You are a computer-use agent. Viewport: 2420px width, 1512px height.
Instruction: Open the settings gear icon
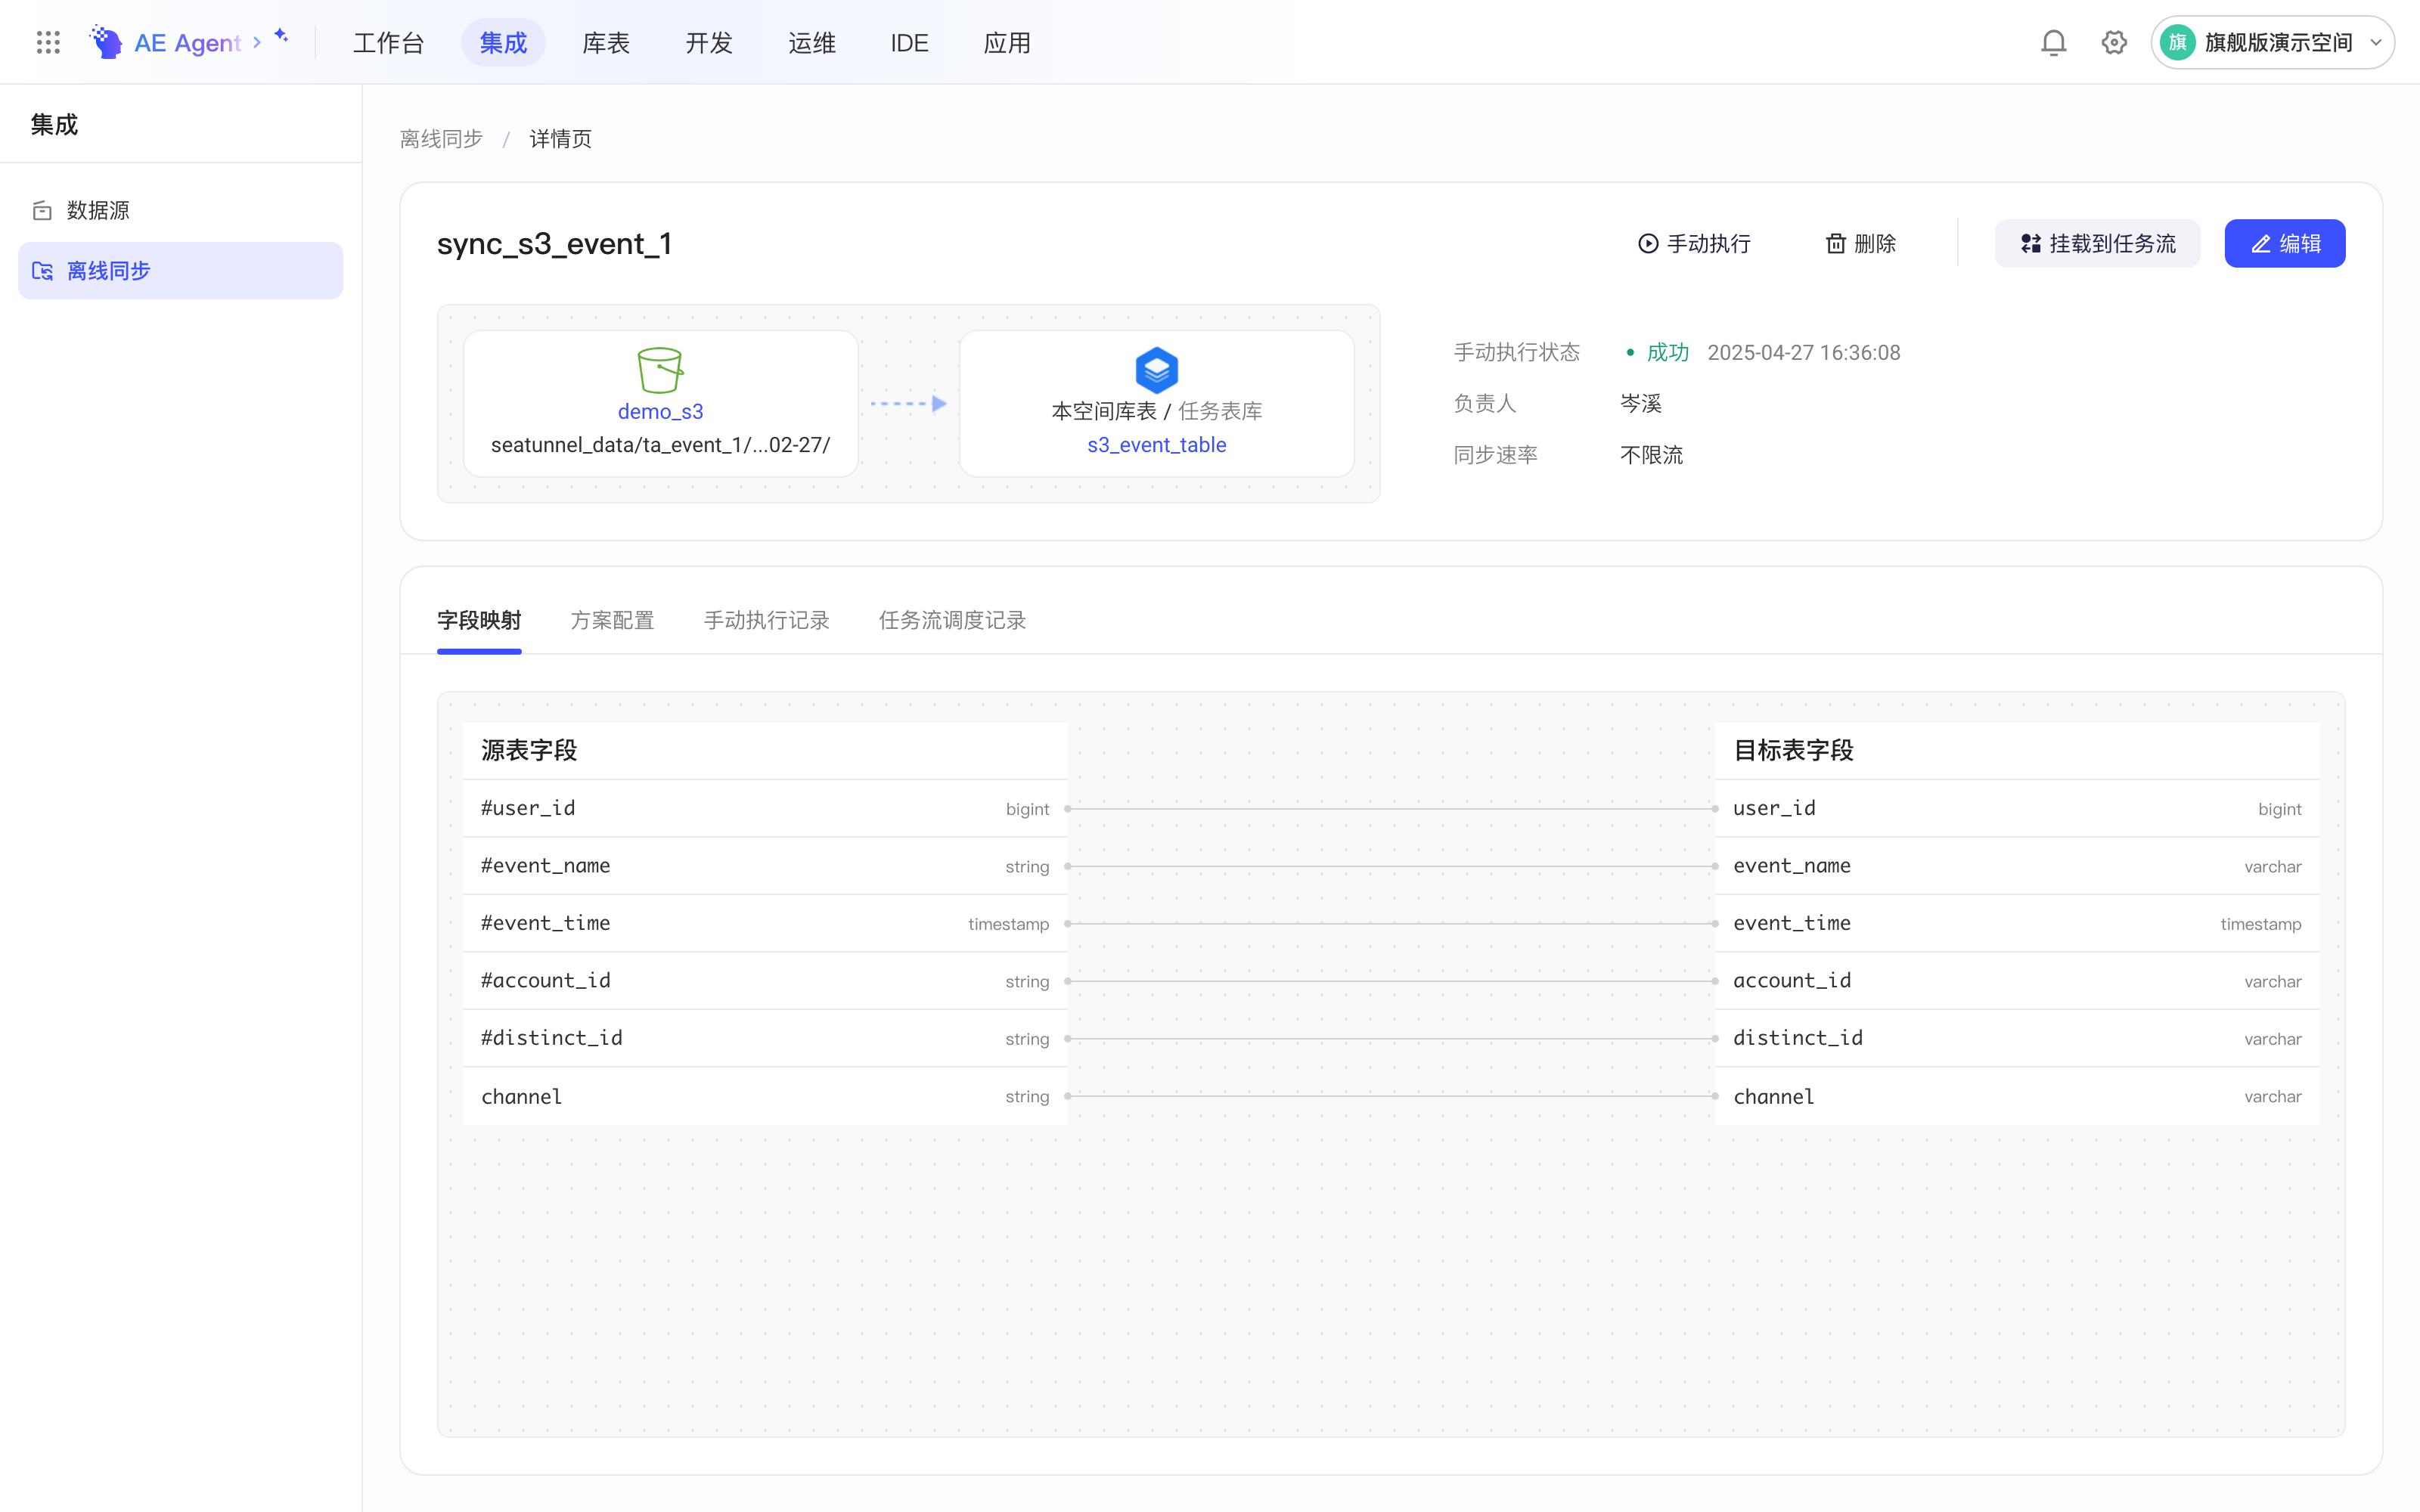point(2114,42)
